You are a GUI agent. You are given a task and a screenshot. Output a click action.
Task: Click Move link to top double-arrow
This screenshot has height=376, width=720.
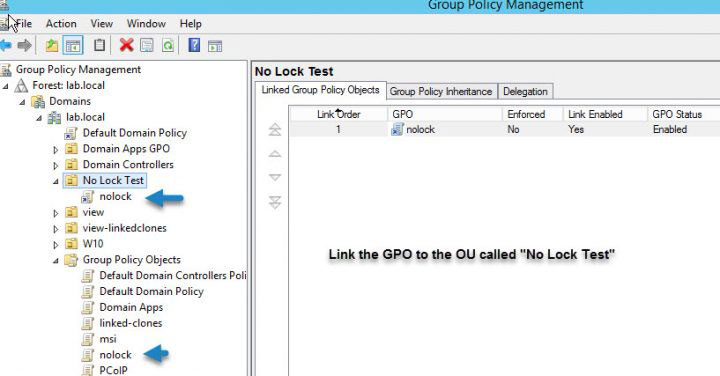(x=275, y=129)
